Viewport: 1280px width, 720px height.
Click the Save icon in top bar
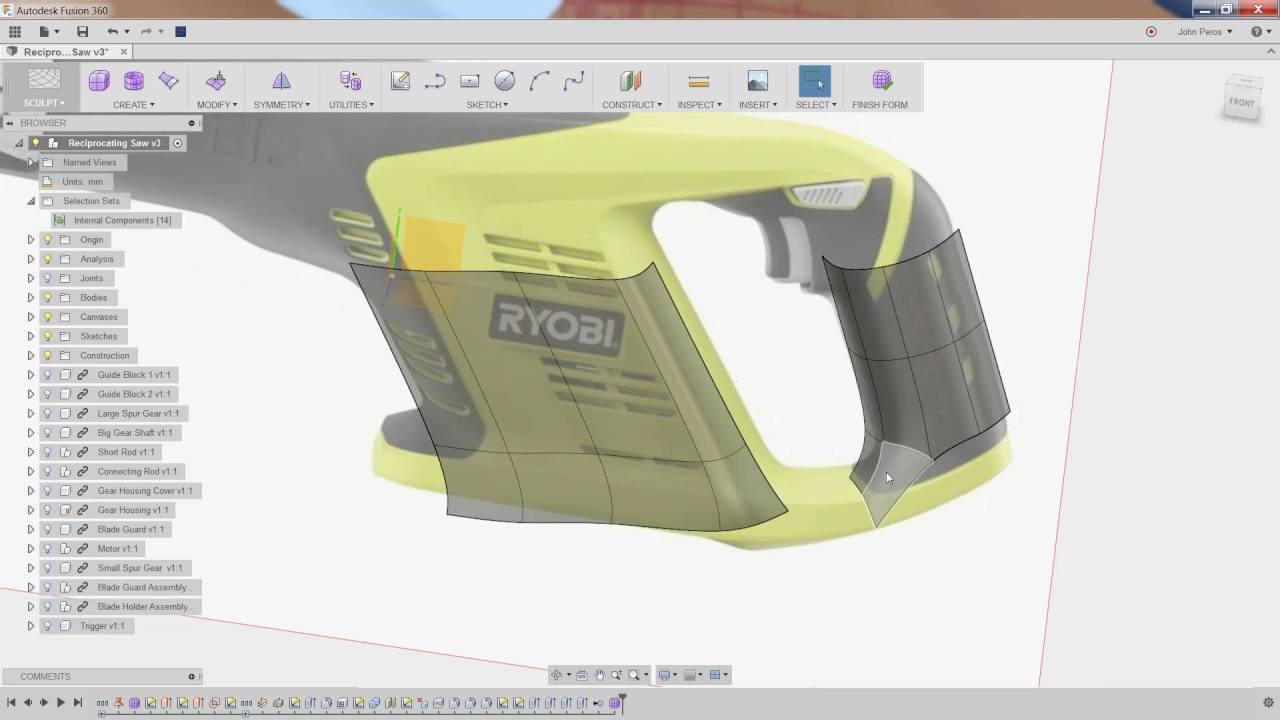(82, 32)
